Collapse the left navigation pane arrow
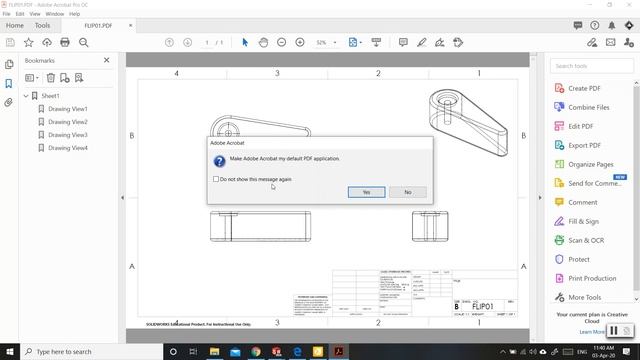640x360 pixels. click(x=122, y=198)
